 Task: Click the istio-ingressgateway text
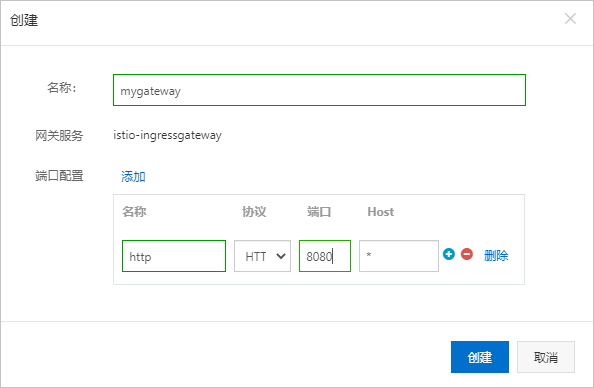point(167,135)
